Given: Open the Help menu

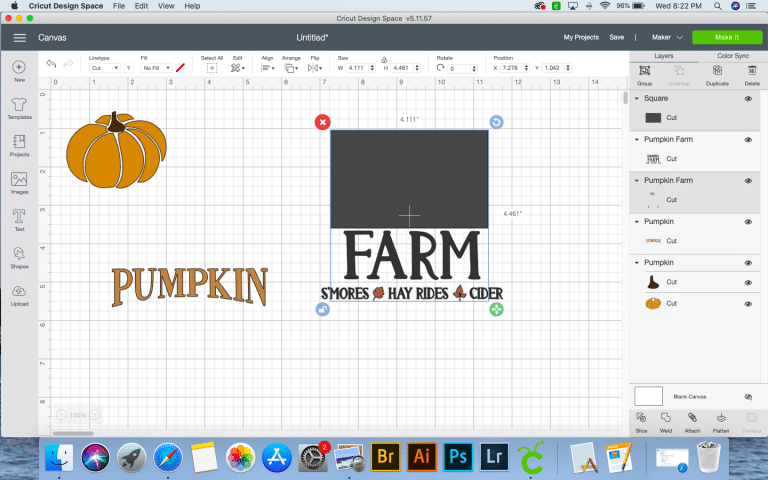Looking at the screenshot, I should (x=192, y=6).
